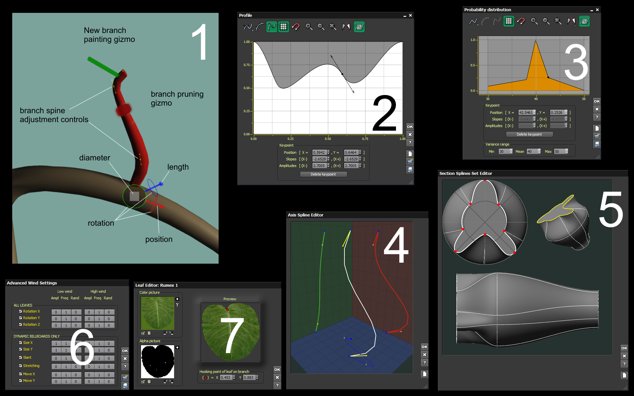
Task: Click the yellow-outlined 3D section preview
Action: 563,221
